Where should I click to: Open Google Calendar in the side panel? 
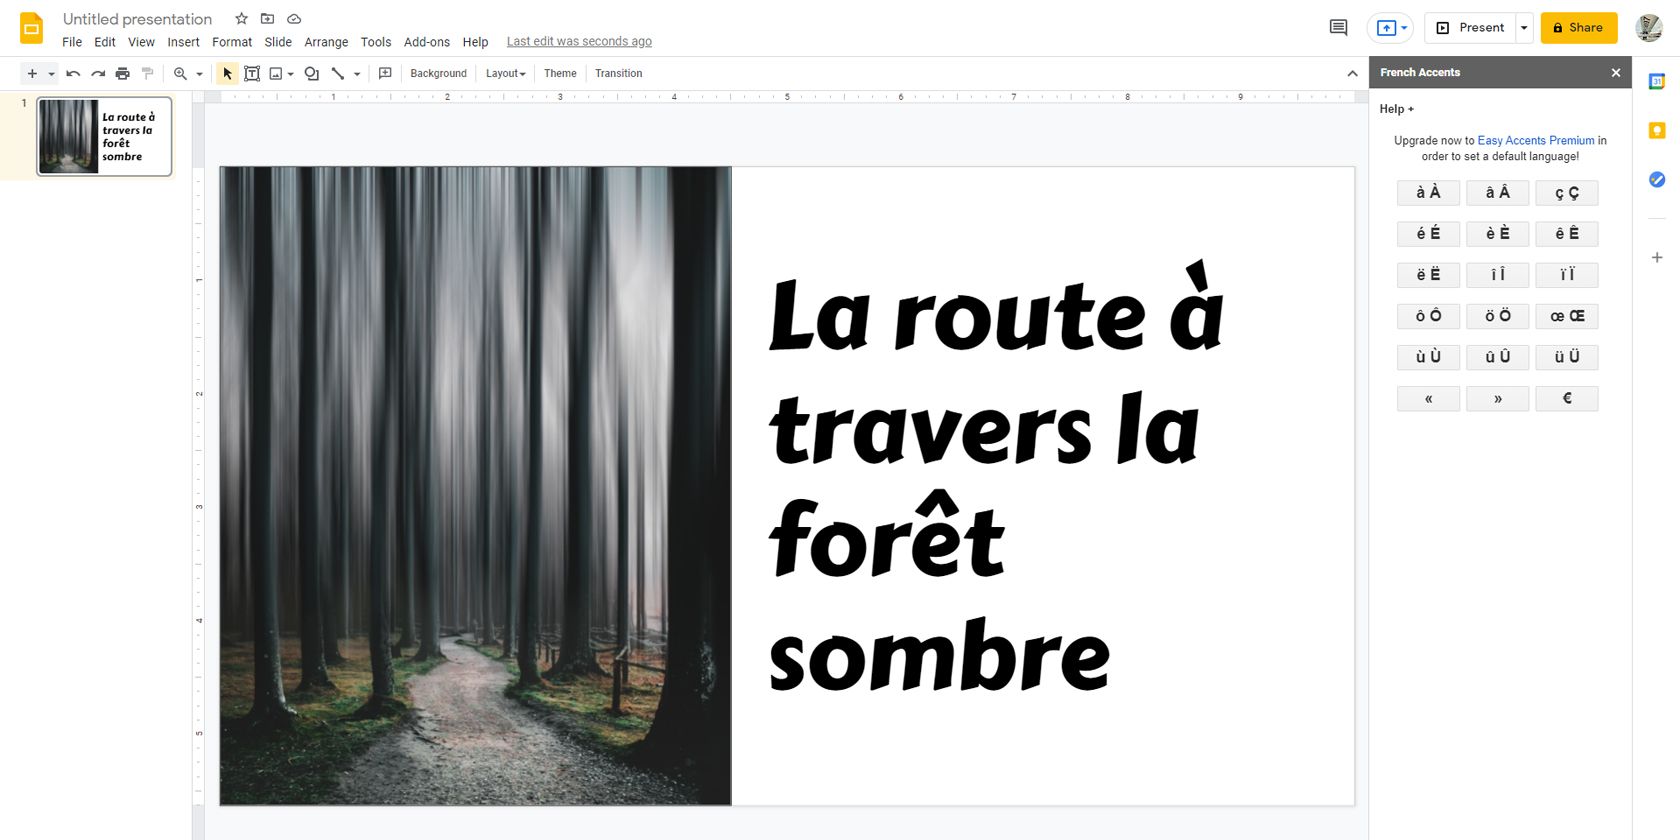[1657, 82]
